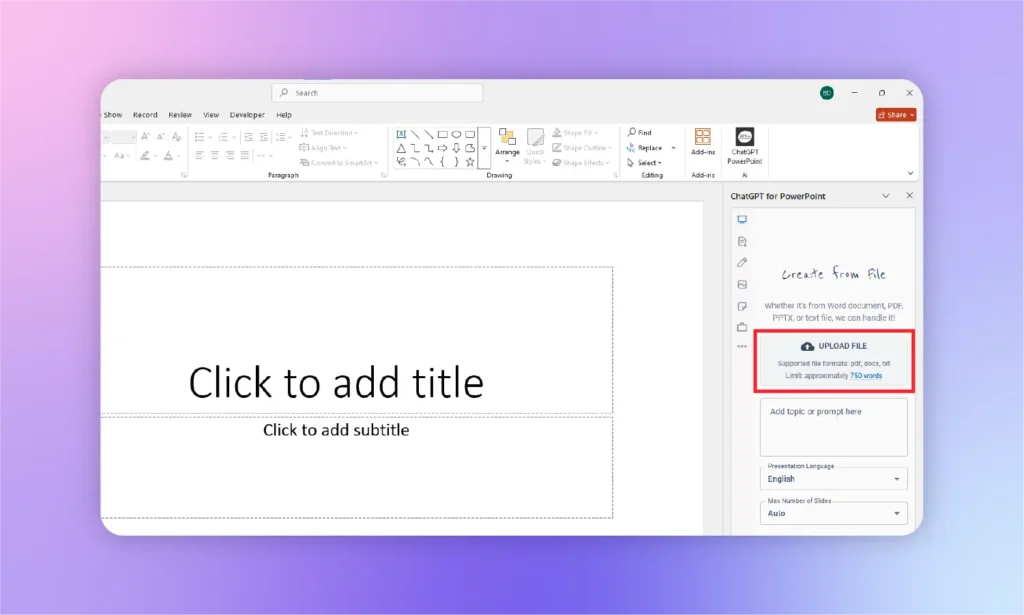Image resolution: width=1024 pixels, height=615 pixels.
Task: Open the Shape Outline dropdown
Action: click(582, 148)
